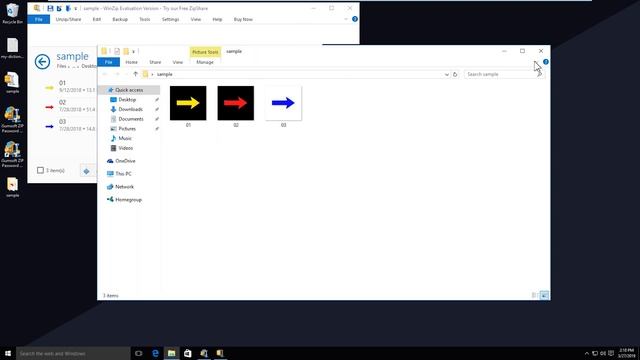The image size is (640, 360).
Task: Open Task View on the taskbar
Action: coord(139,353)
